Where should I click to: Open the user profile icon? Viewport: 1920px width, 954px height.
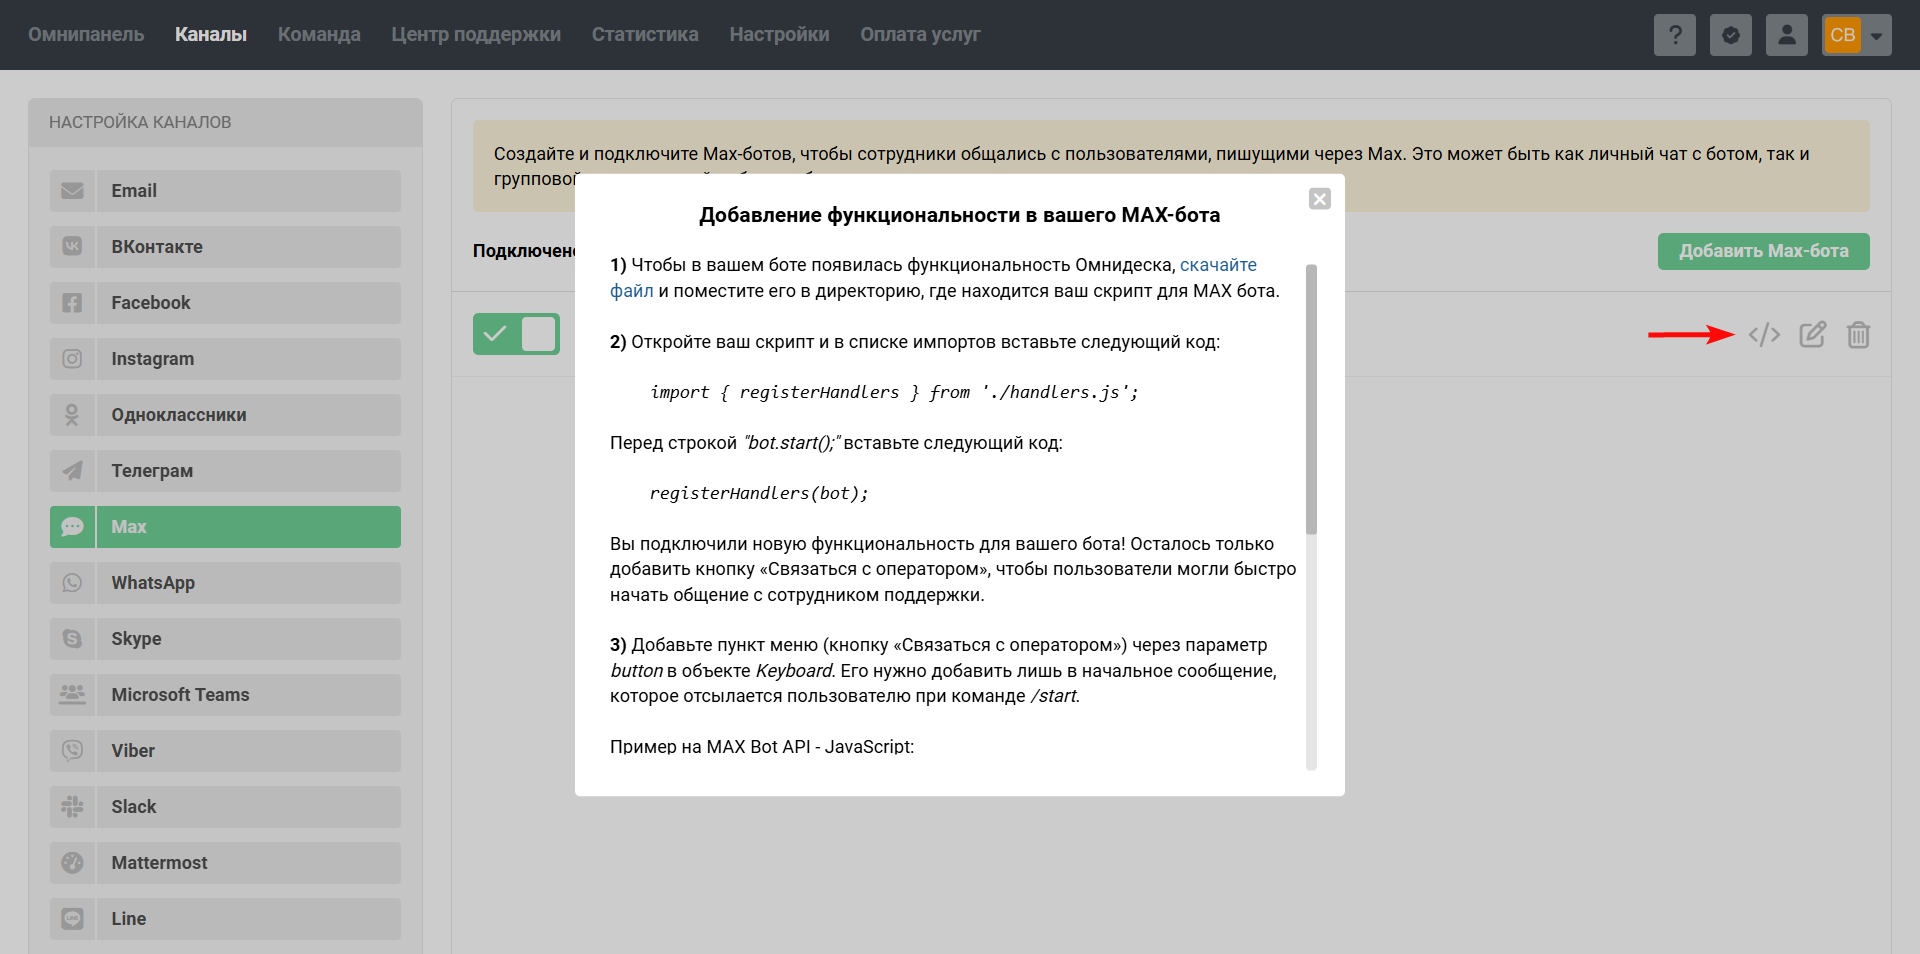(1787, 35)
